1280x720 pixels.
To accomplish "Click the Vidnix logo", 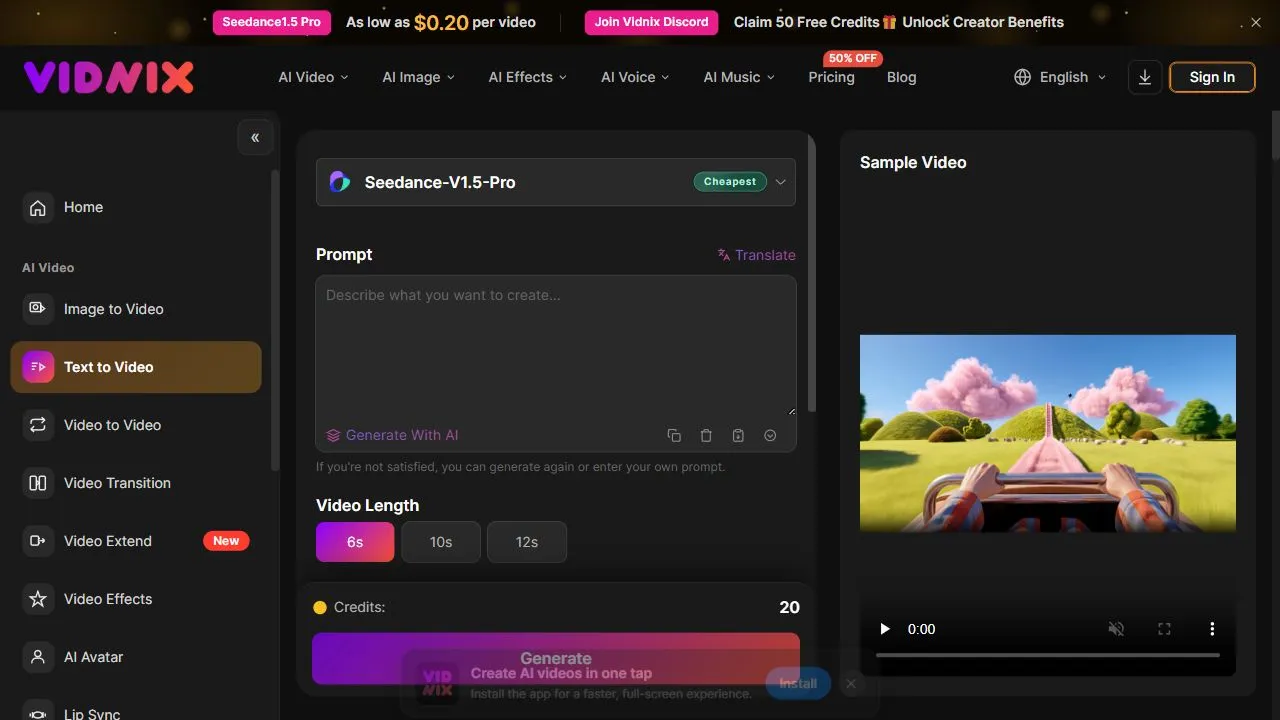I will [109, 77].
